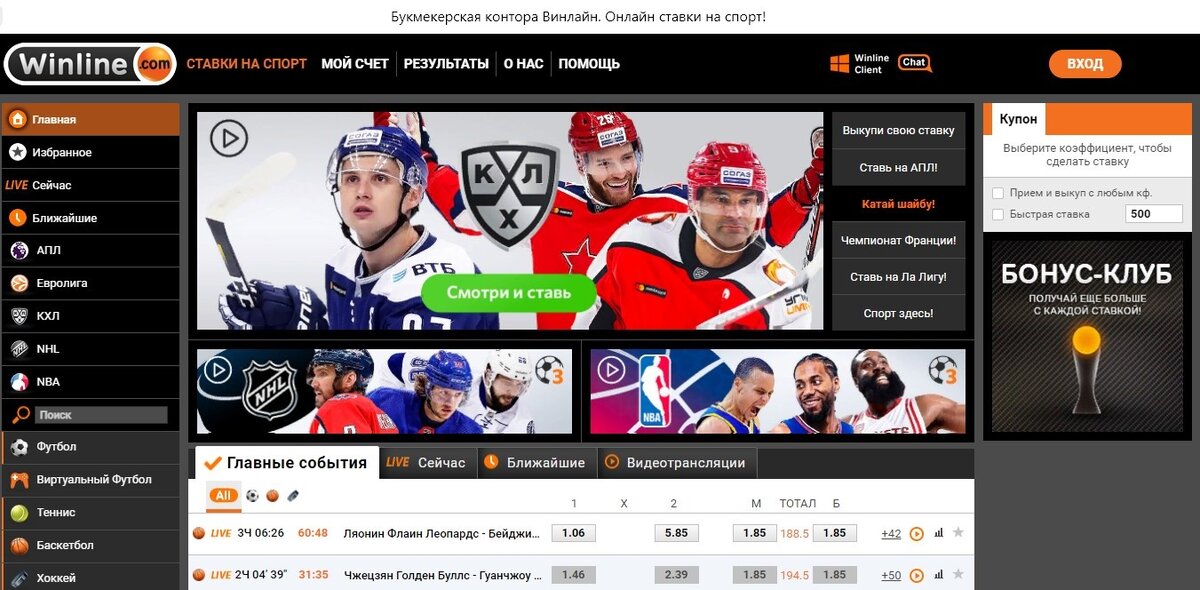Add the Ляонин Флаин Леопардс match to favorites
Viewport: 1200px width, 590px height.
[x=958, y=533]
